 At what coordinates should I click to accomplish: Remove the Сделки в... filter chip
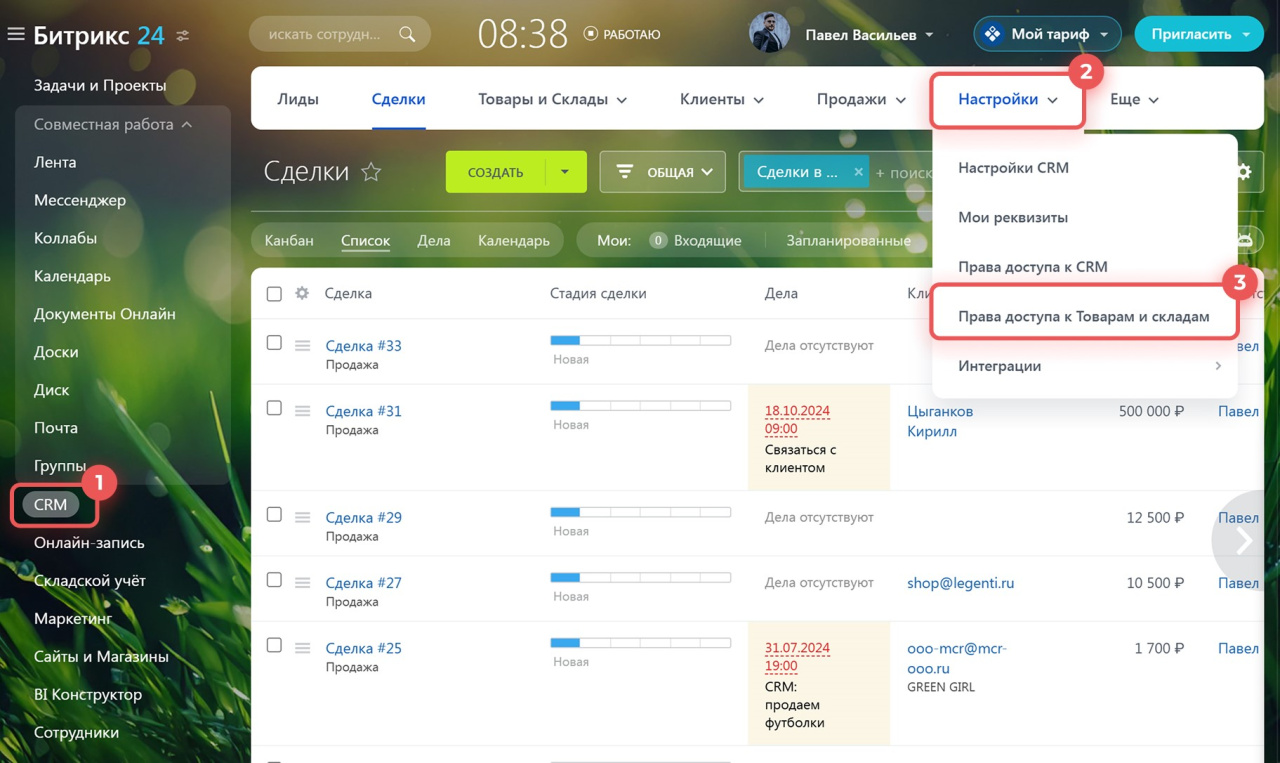[x=858, y=172]
